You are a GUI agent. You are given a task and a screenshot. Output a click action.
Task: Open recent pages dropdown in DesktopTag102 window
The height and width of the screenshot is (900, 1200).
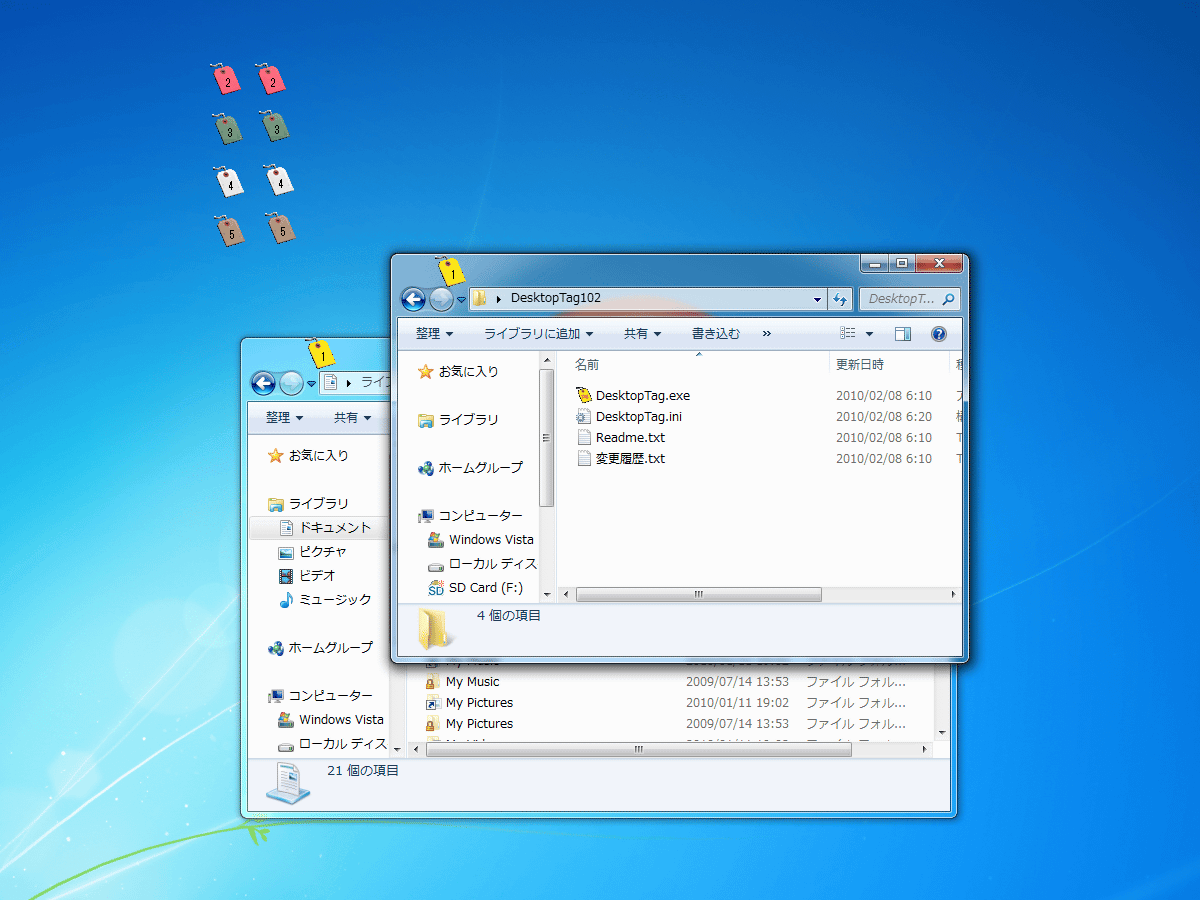[461, 299]
